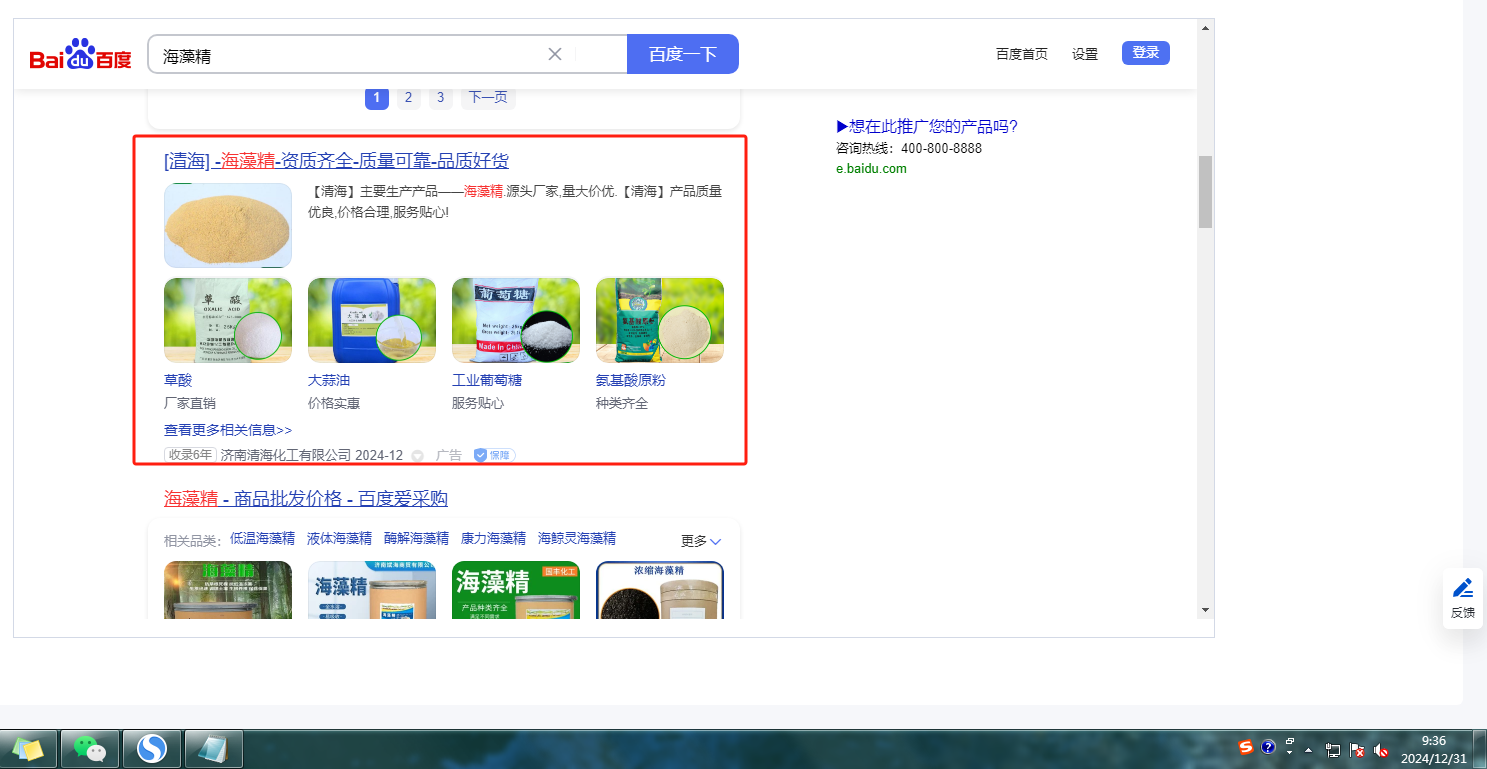
Task: Click 咨询热线：400-800-8888 text
Action: pyautogui.click(x=909, y=148)
